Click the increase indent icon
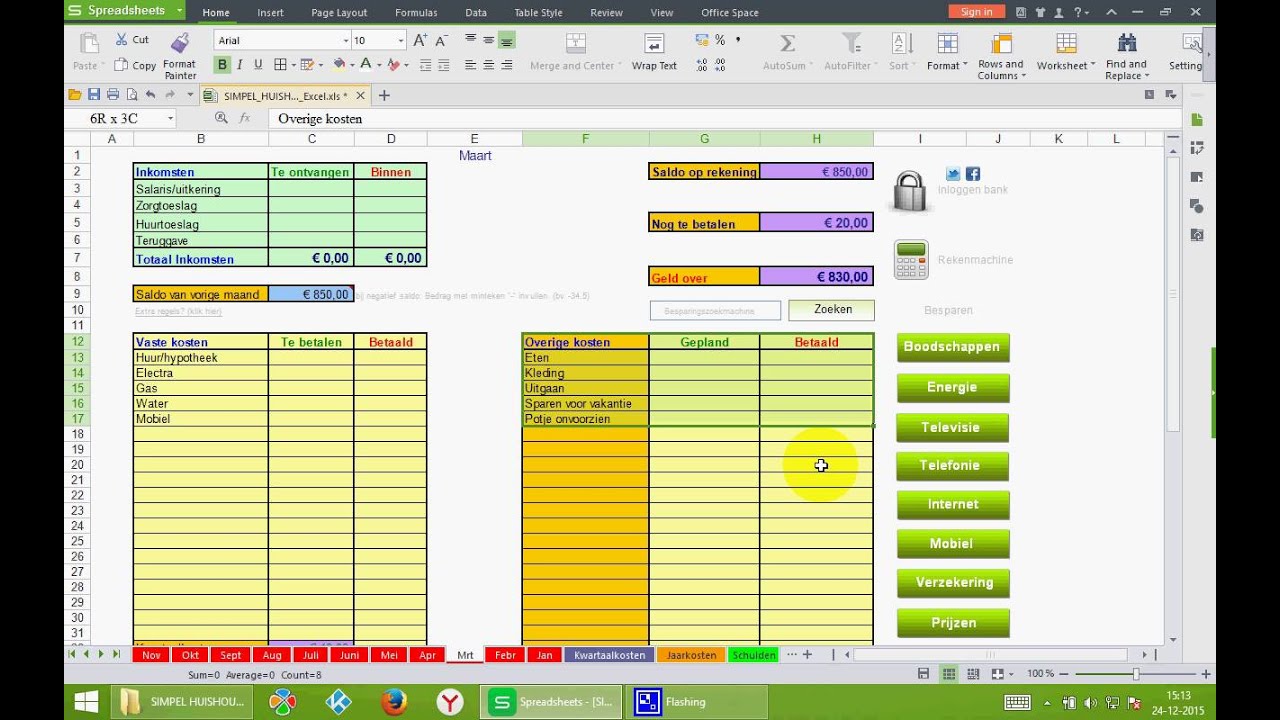Image resolution: width=1280 pixels, height=720 pixels. pyautogui.click(x=444, y=65)
